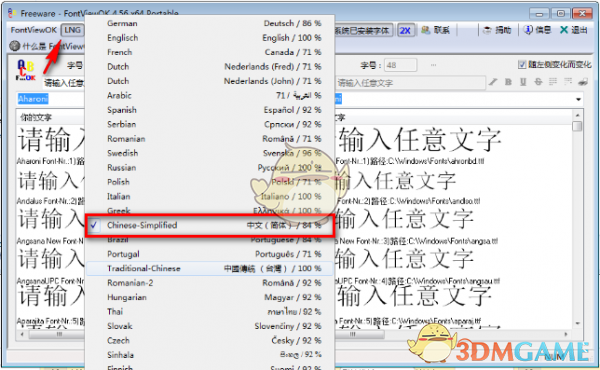Select French Canada language entry
Screen dimensions: 600x370
(210, 52)
